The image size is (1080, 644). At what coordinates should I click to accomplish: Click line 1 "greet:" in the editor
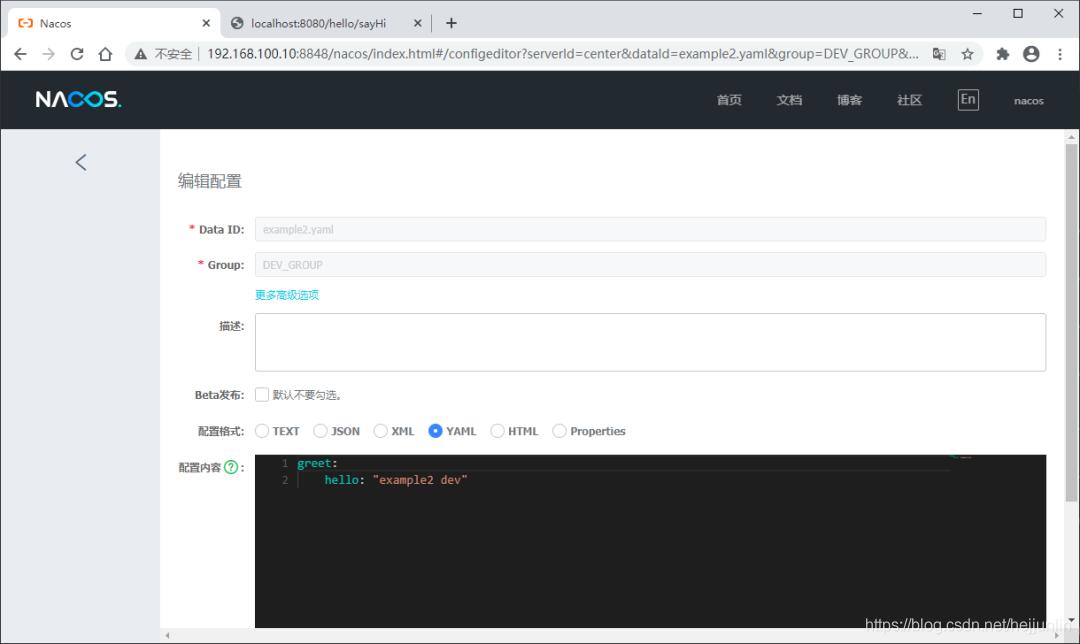(318, 464)
